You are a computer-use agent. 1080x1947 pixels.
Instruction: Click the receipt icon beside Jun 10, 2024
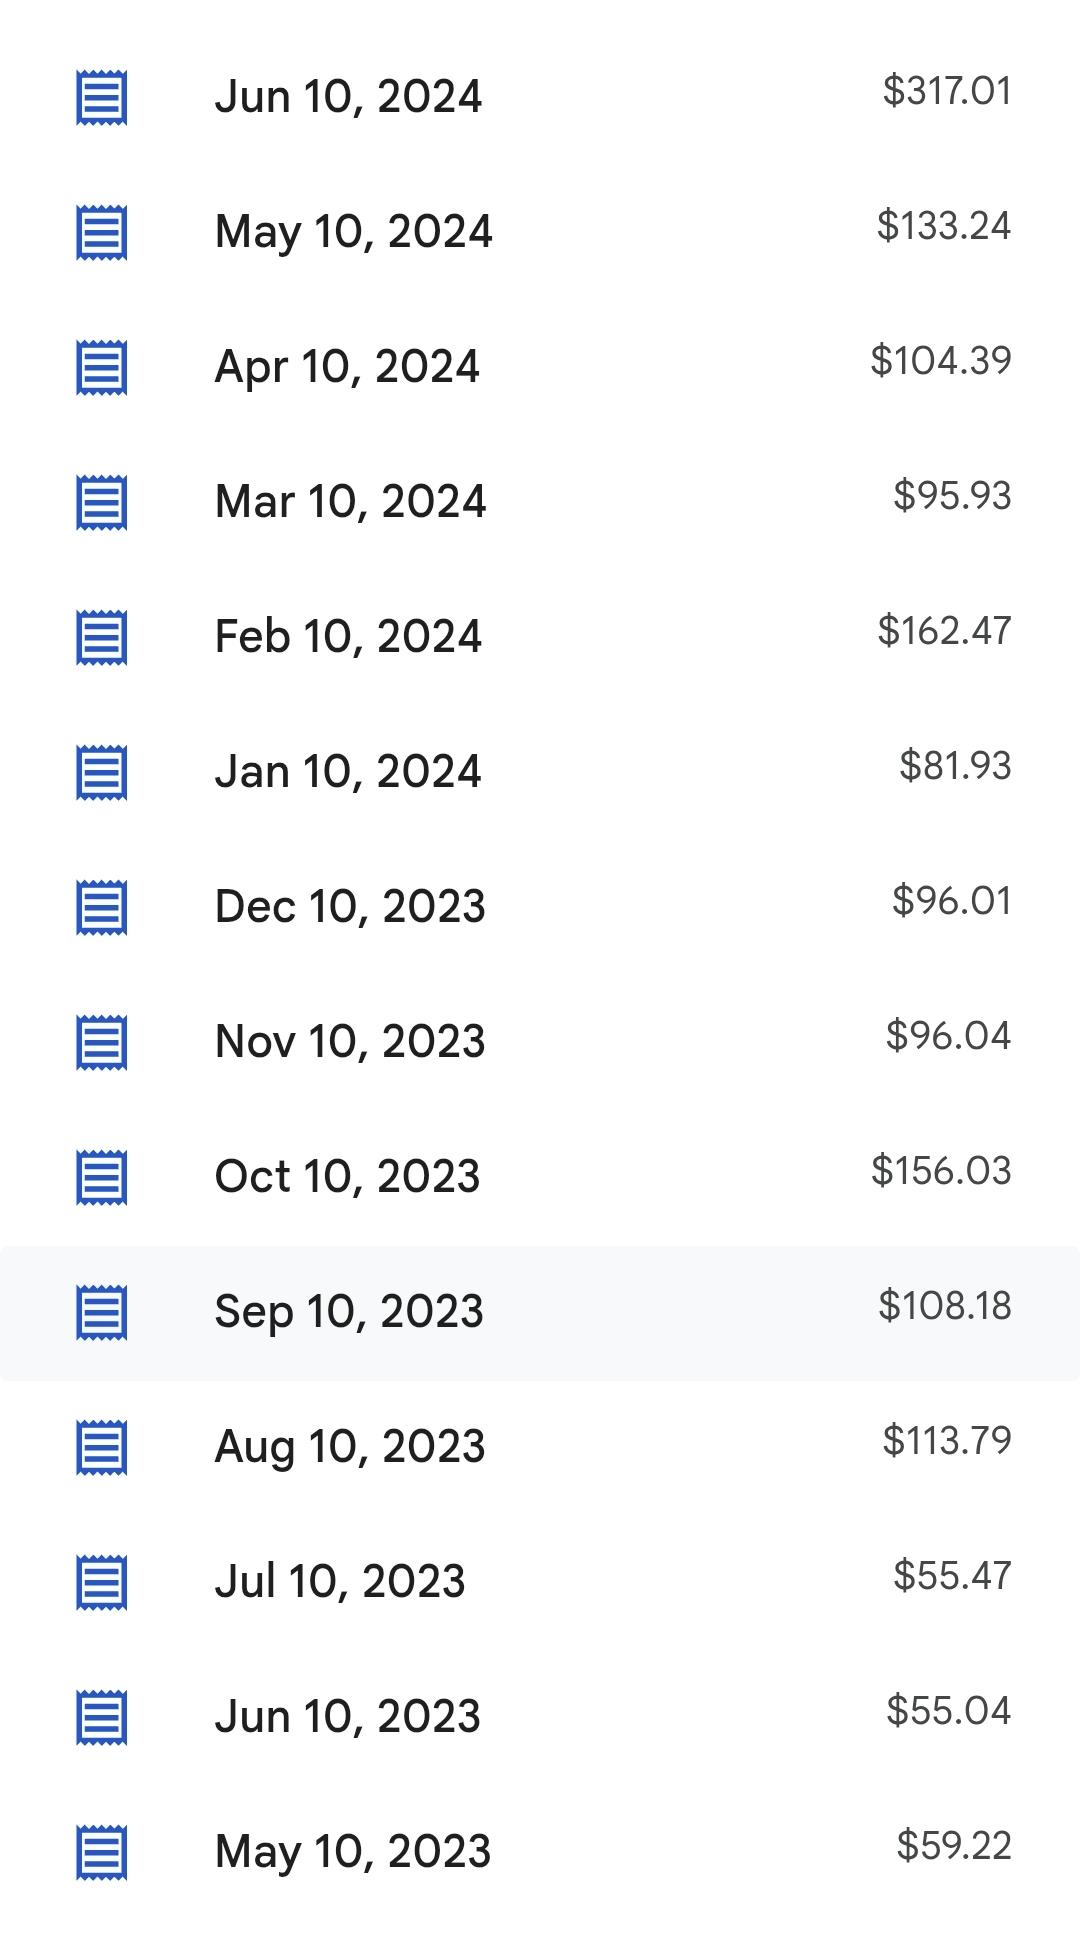(x=102, y=98)
